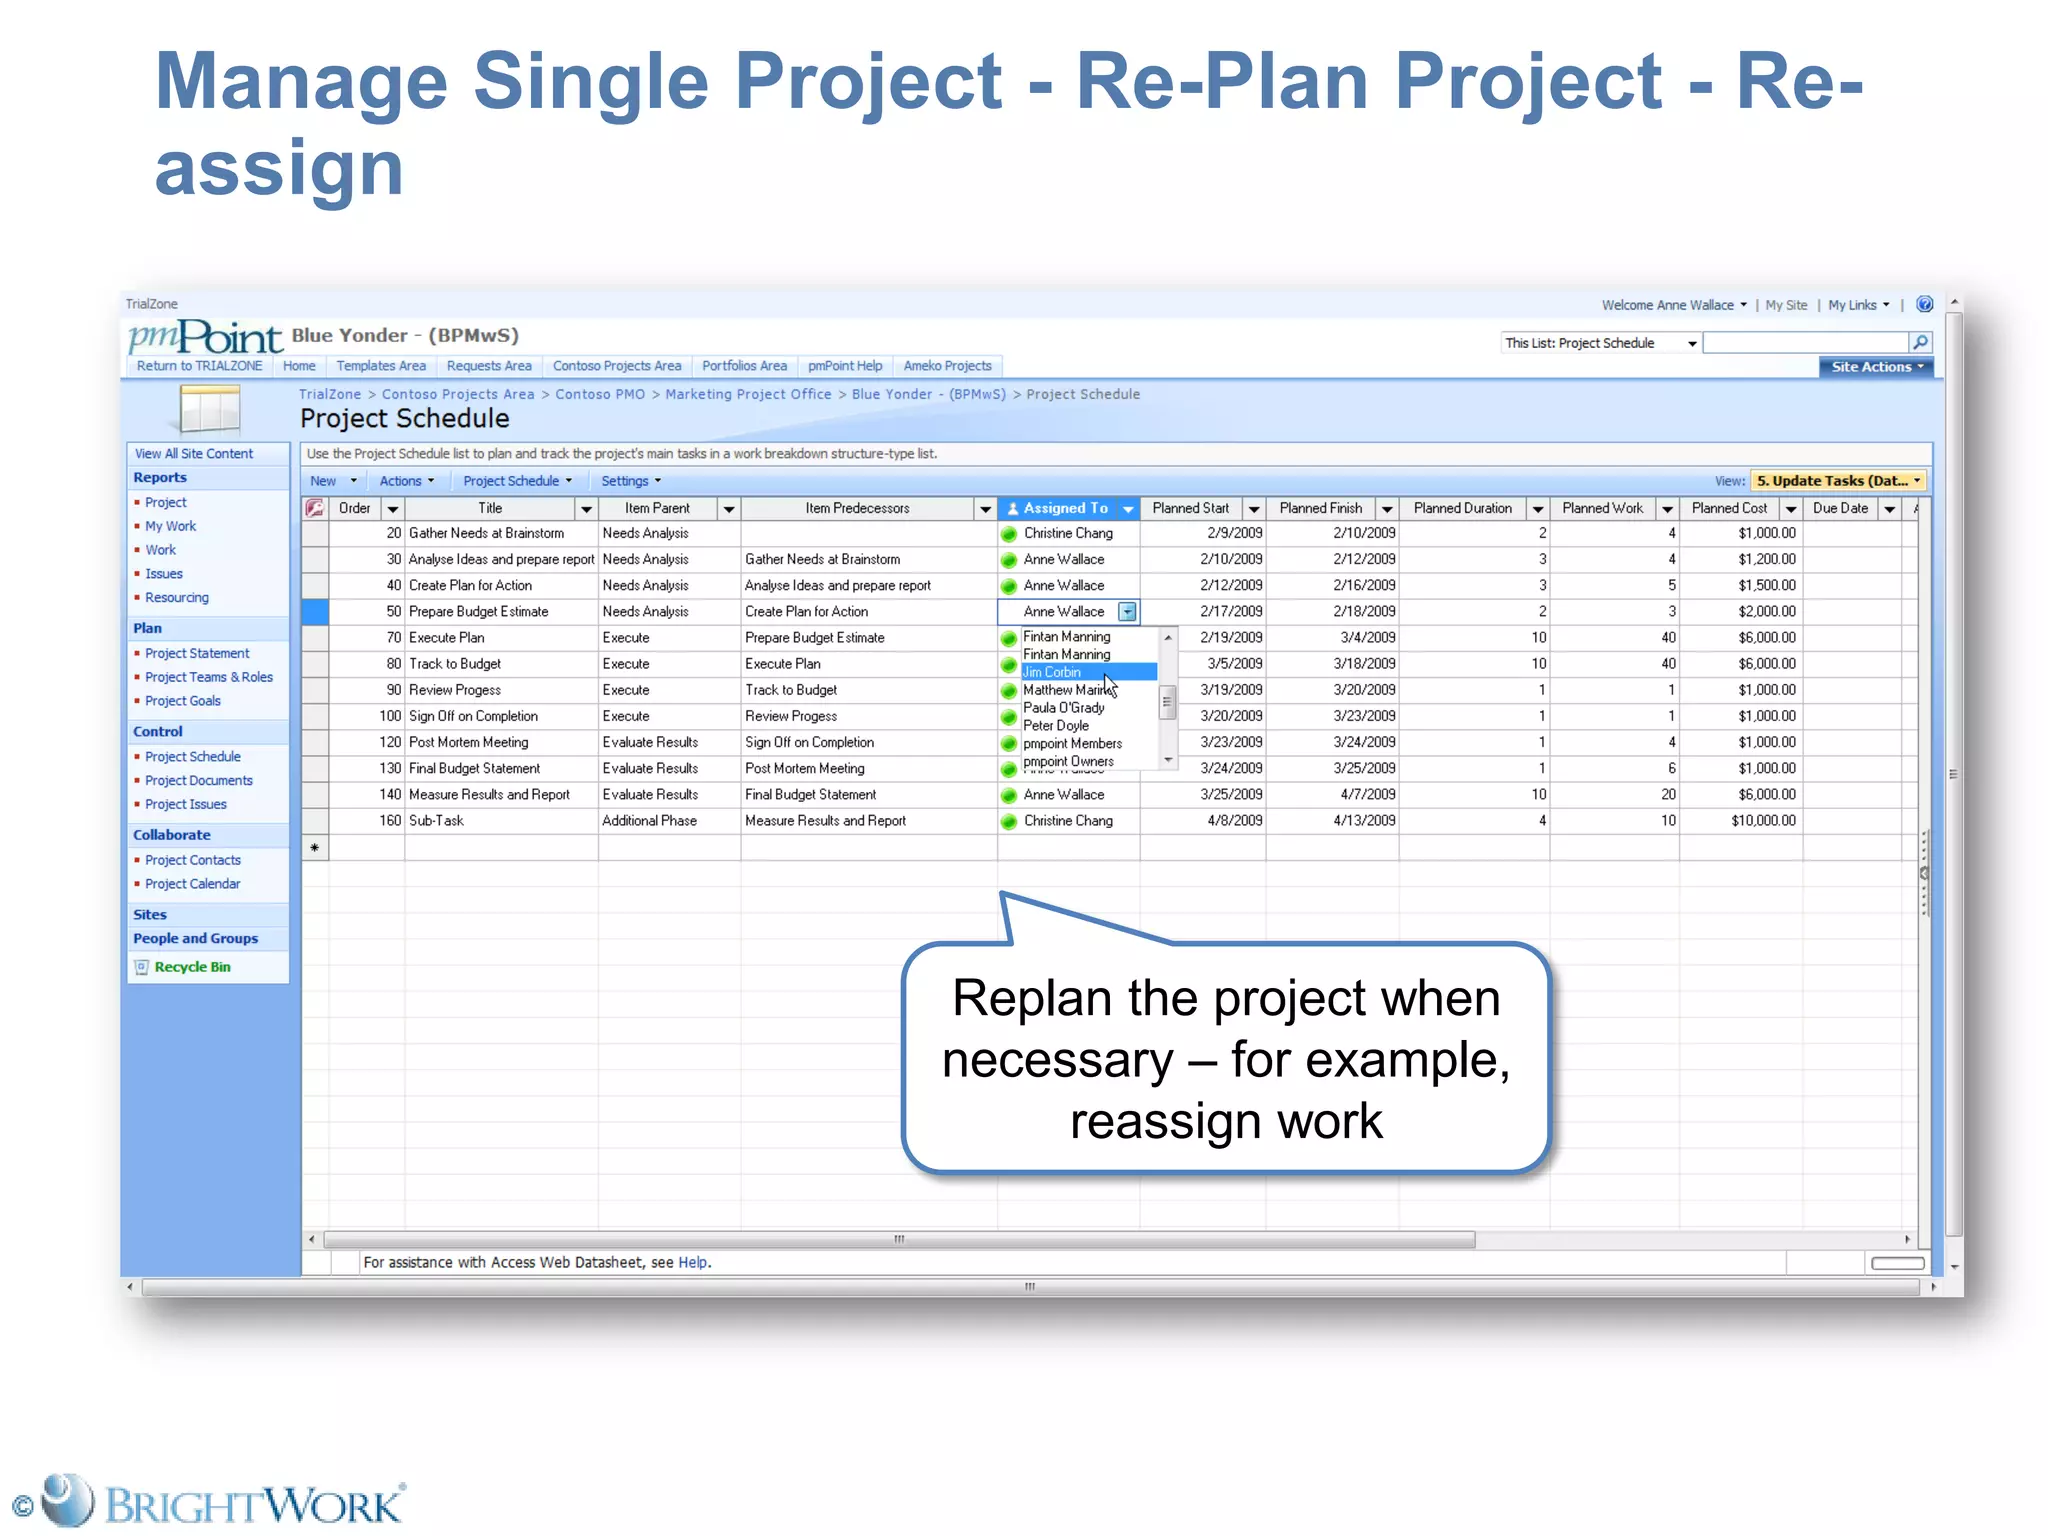
Task: Open the Resourcing report link
Action: tap(177, 598)
